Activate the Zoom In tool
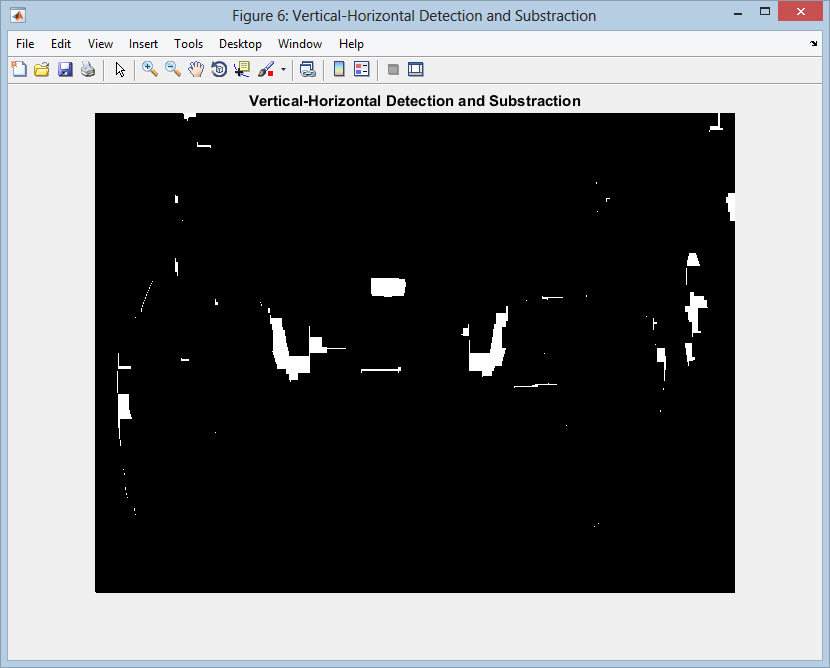This screenshot has height=668, width=830. (x=150, y=69)
